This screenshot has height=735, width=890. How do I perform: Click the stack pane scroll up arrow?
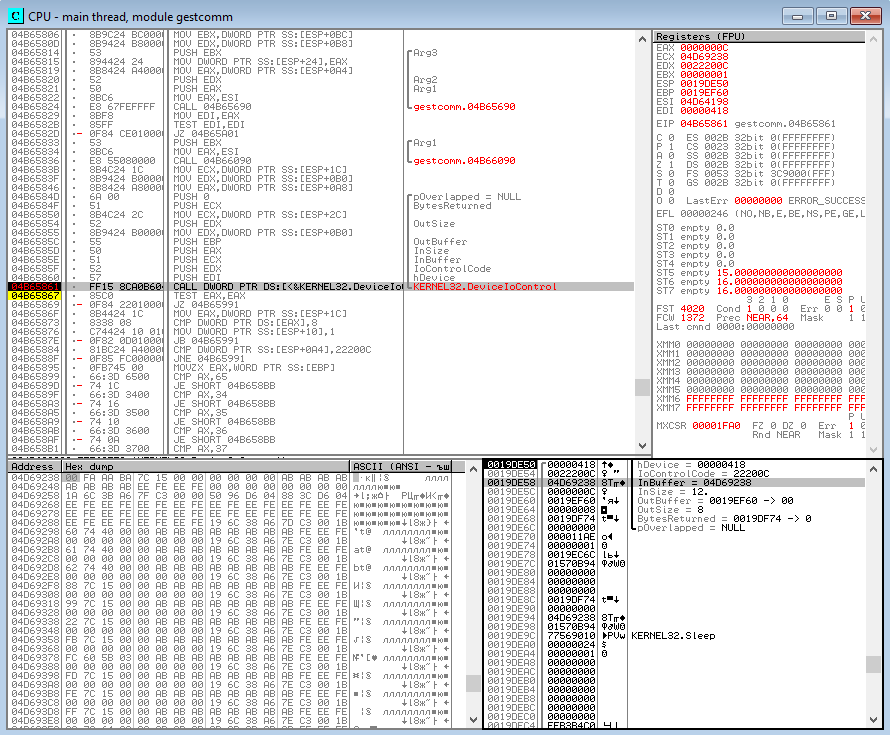[x=873, y=469]
